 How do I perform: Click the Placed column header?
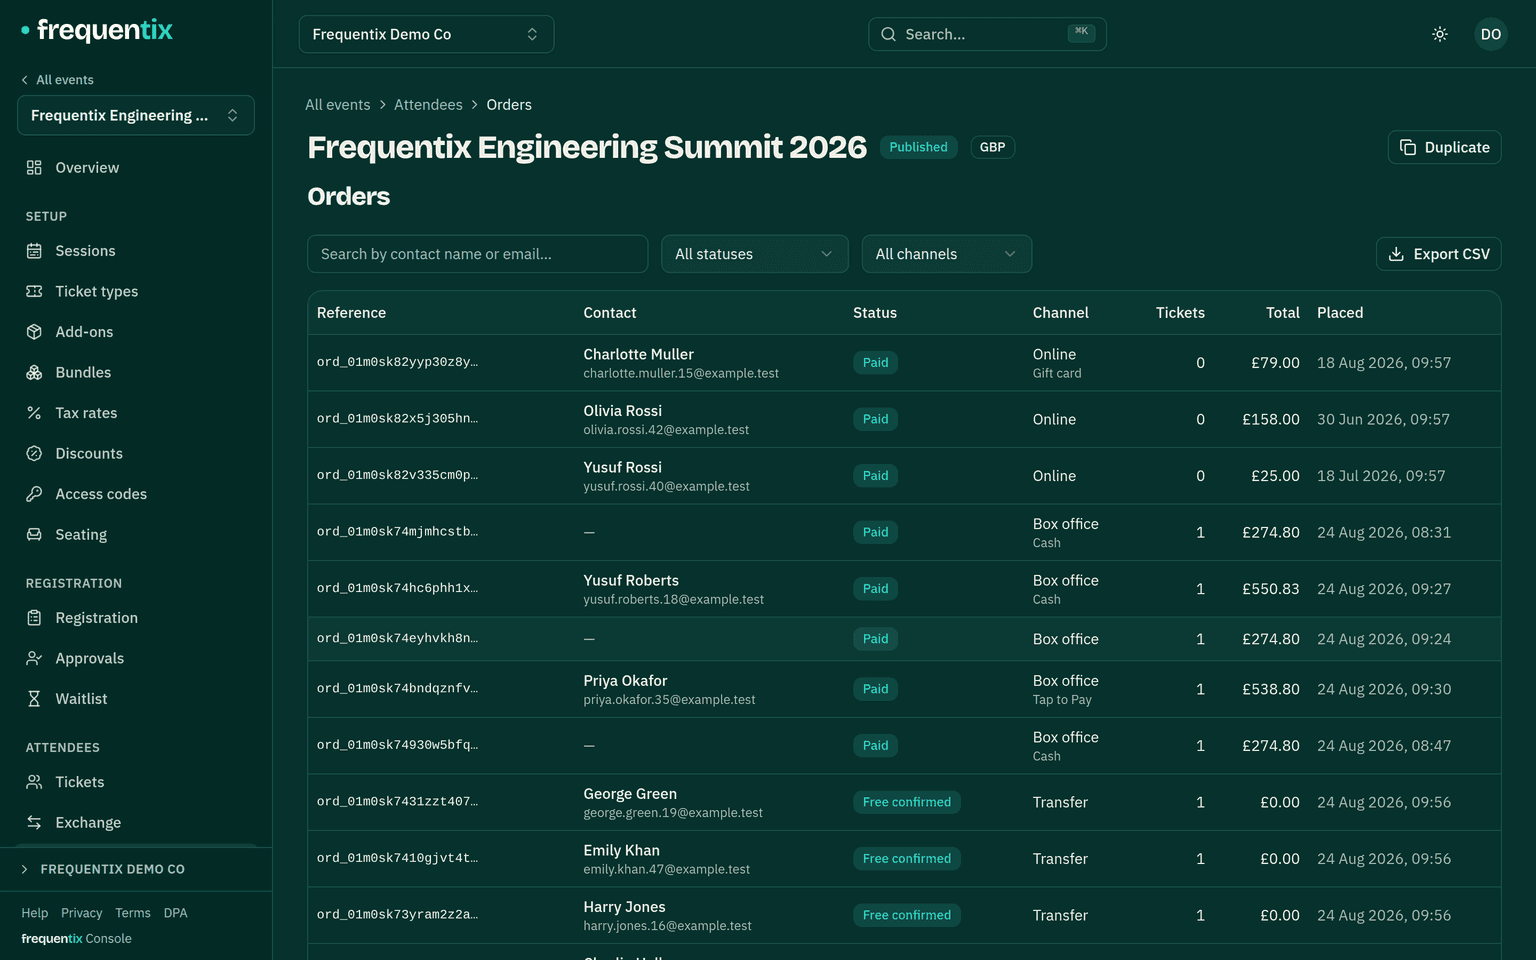1340,313
